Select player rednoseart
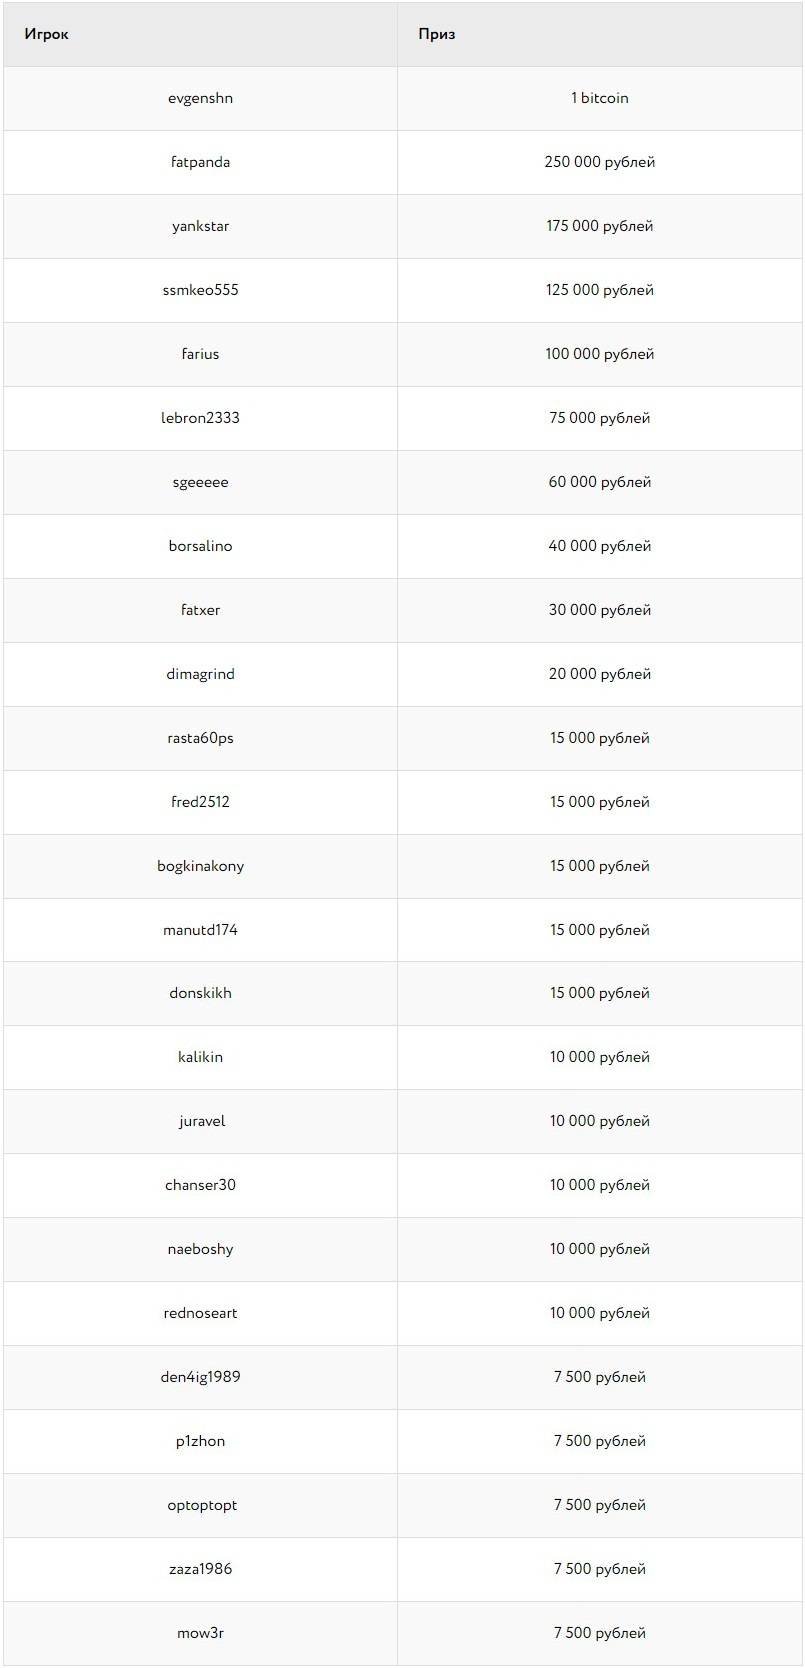805x1668 pixels. pyautogui.click(x=200, y=1313)
